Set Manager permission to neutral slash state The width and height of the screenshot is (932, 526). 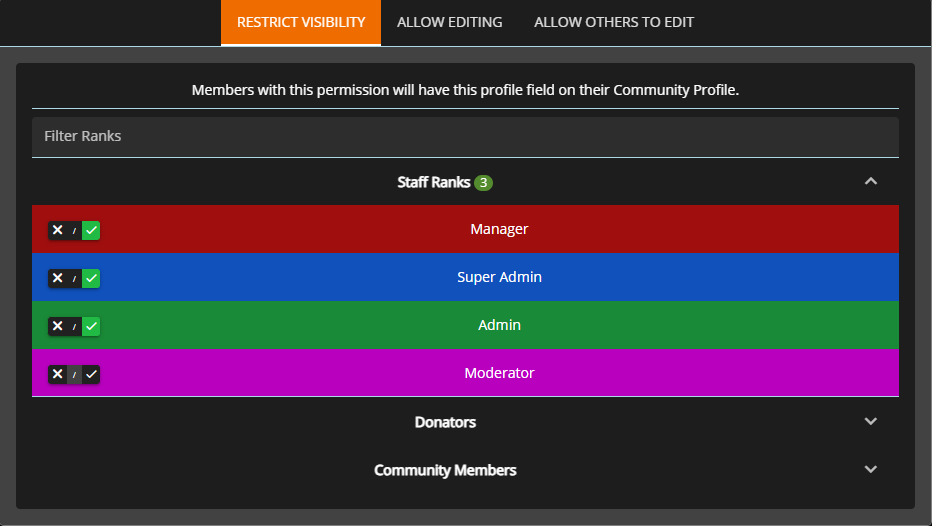pyautogui.click(x=74, y=230)
